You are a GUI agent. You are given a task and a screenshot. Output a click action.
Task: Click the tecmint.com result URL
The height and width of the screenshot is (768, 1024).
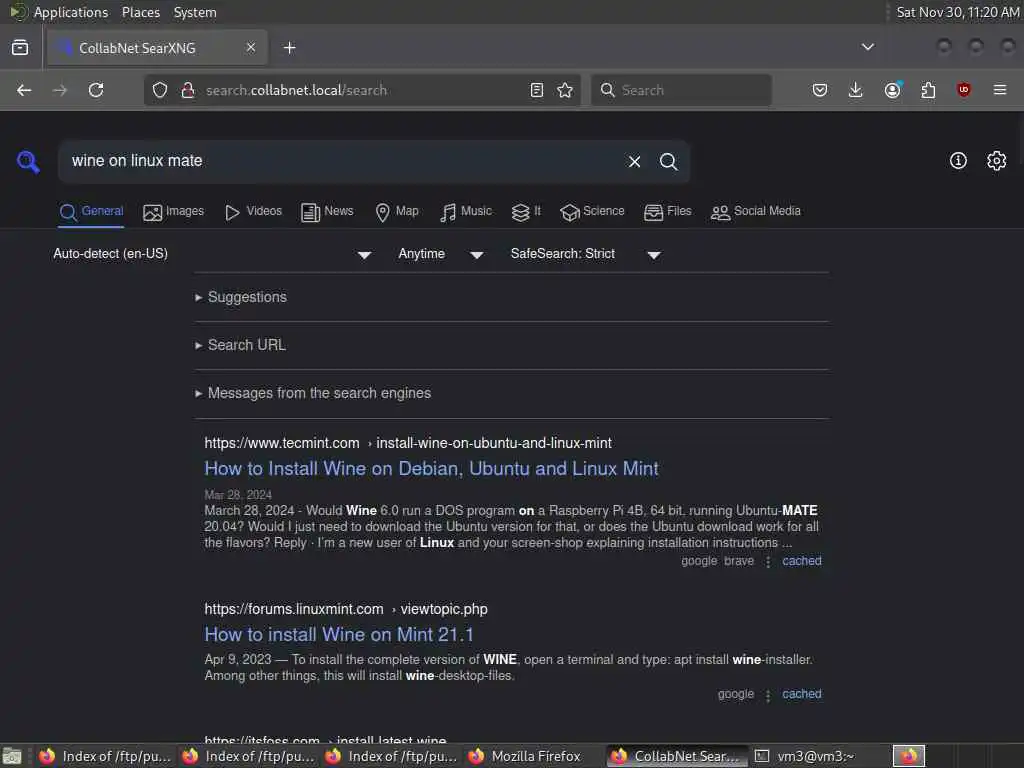coord(408,443)
